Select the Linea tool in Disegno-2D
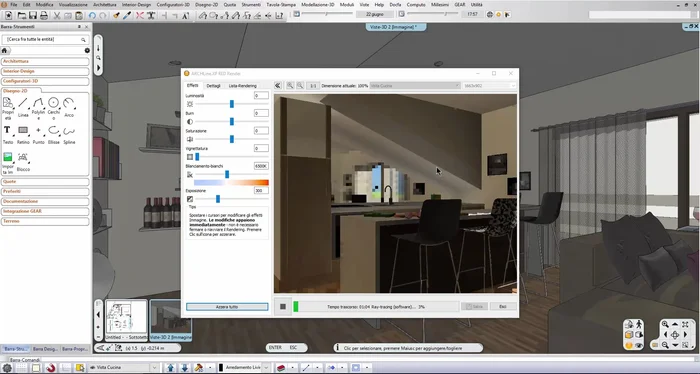Screen dimensions: 700x374 (23, 108)
